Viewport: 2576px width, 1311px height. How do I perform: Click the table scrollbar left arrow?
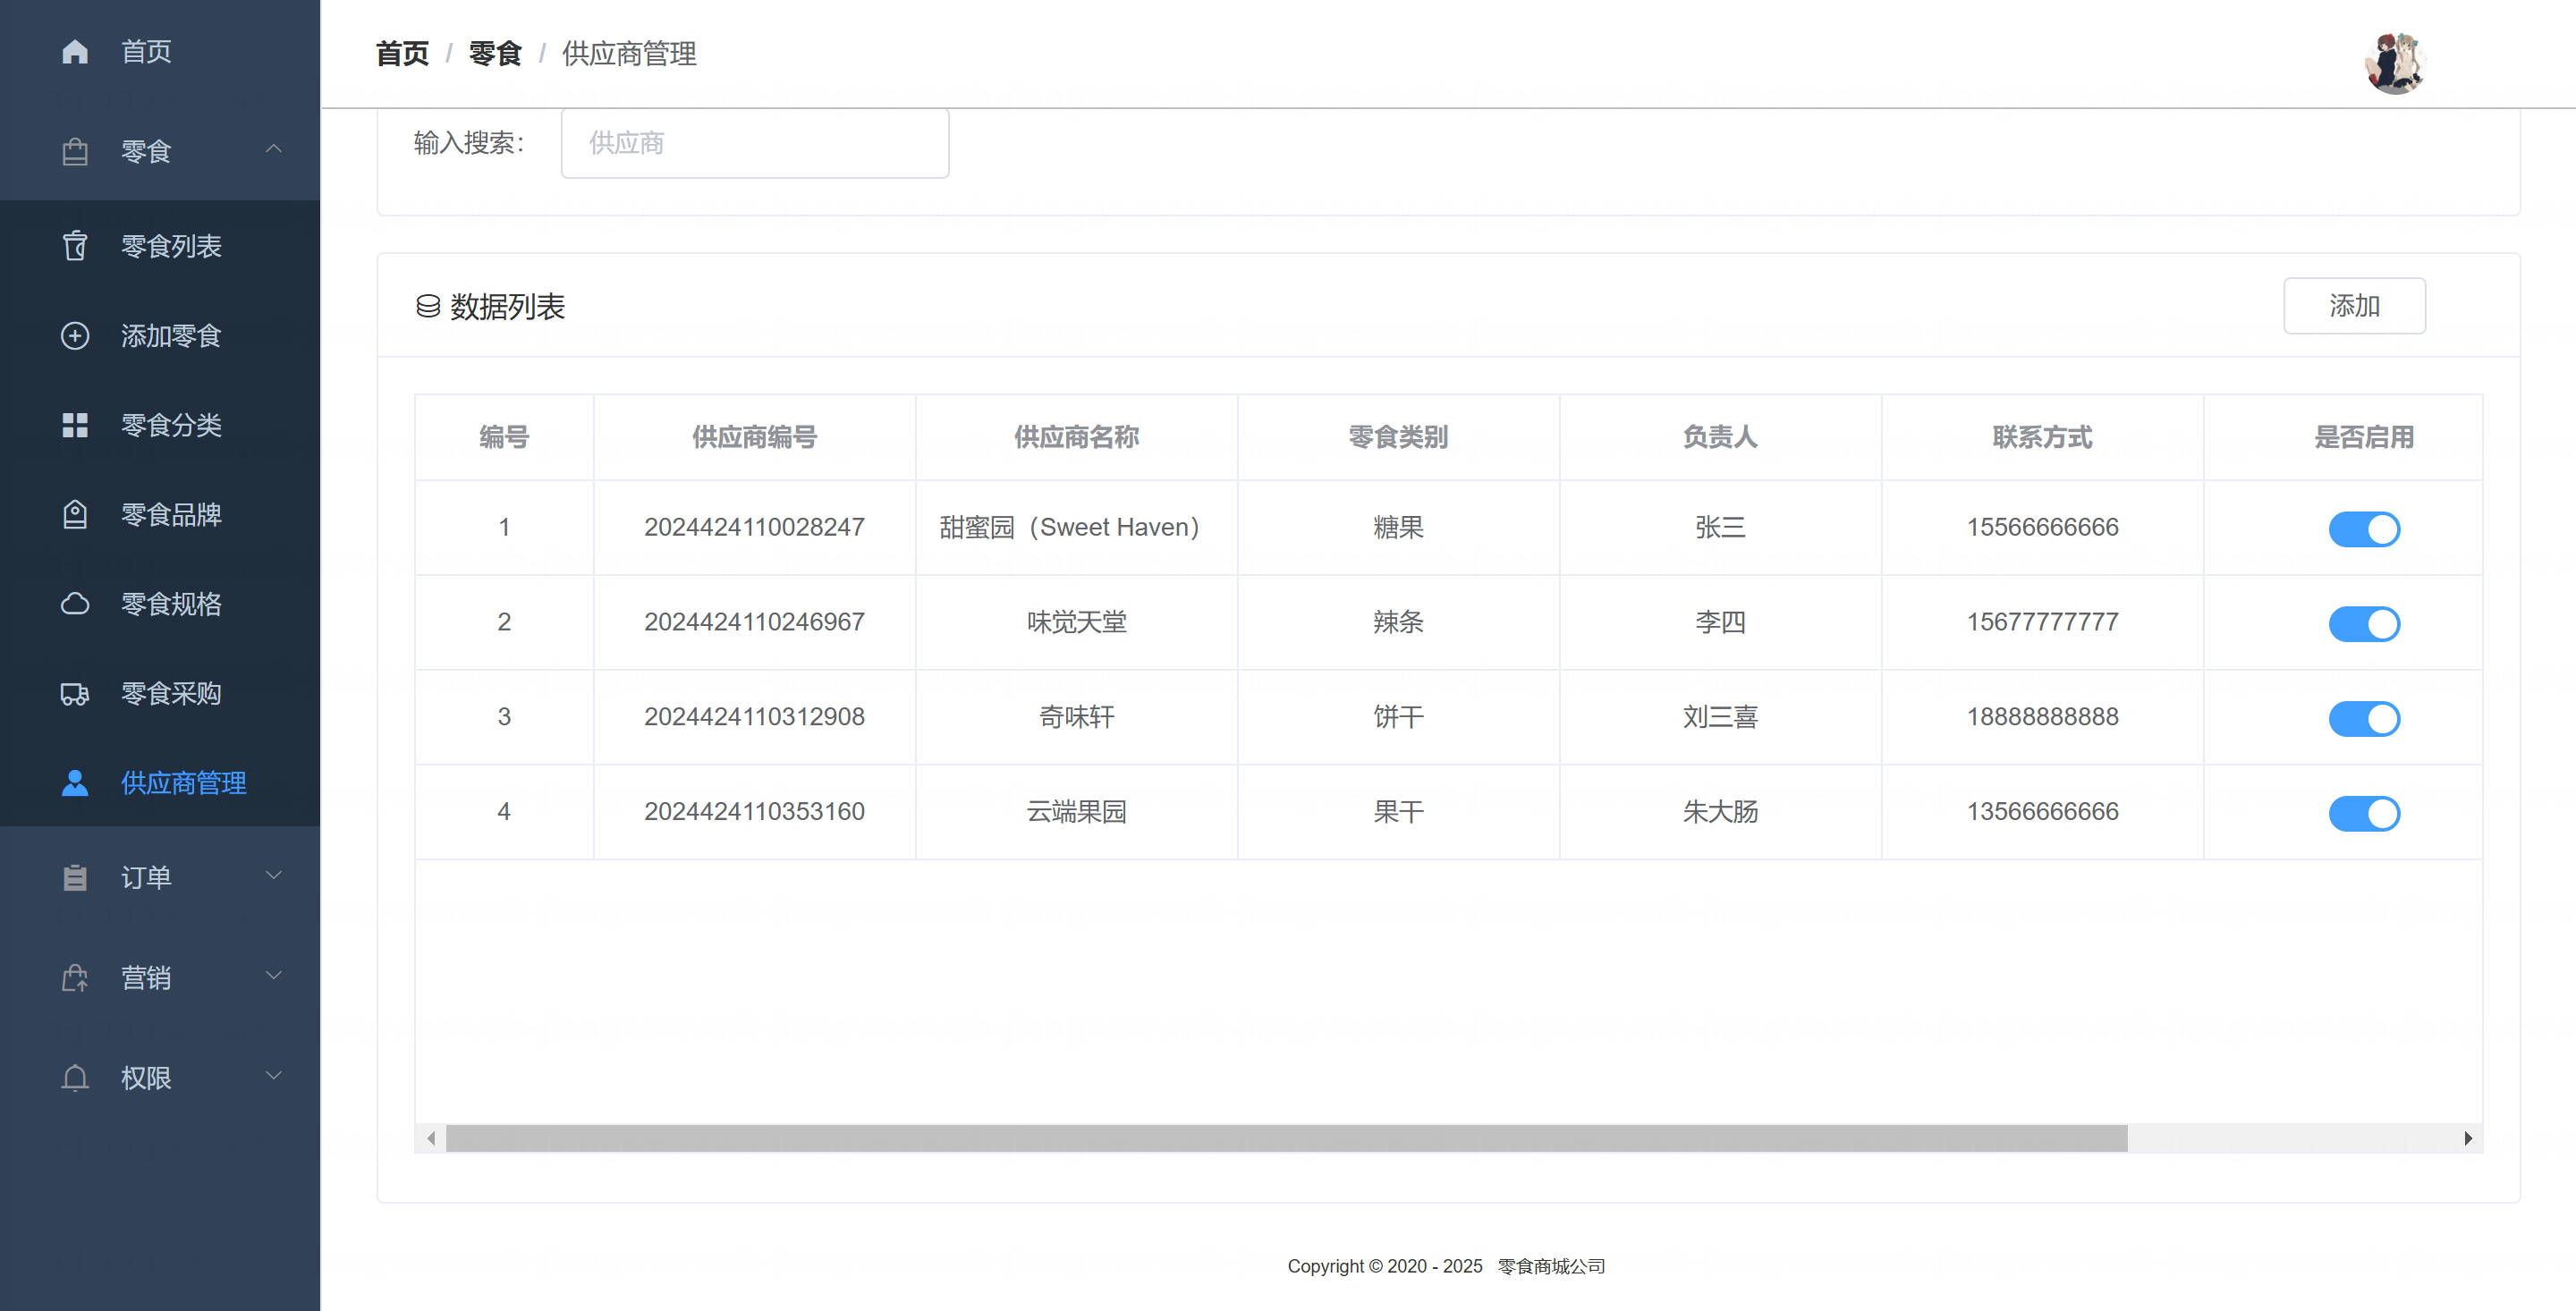click(x=431, y=1138)
